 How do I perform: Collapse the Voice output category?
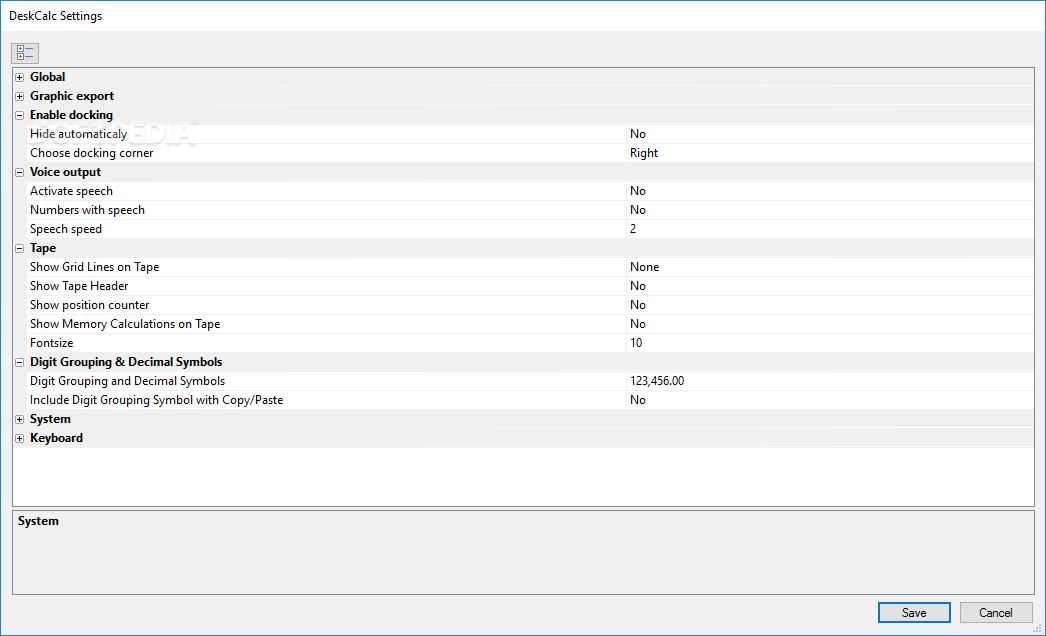19,172
